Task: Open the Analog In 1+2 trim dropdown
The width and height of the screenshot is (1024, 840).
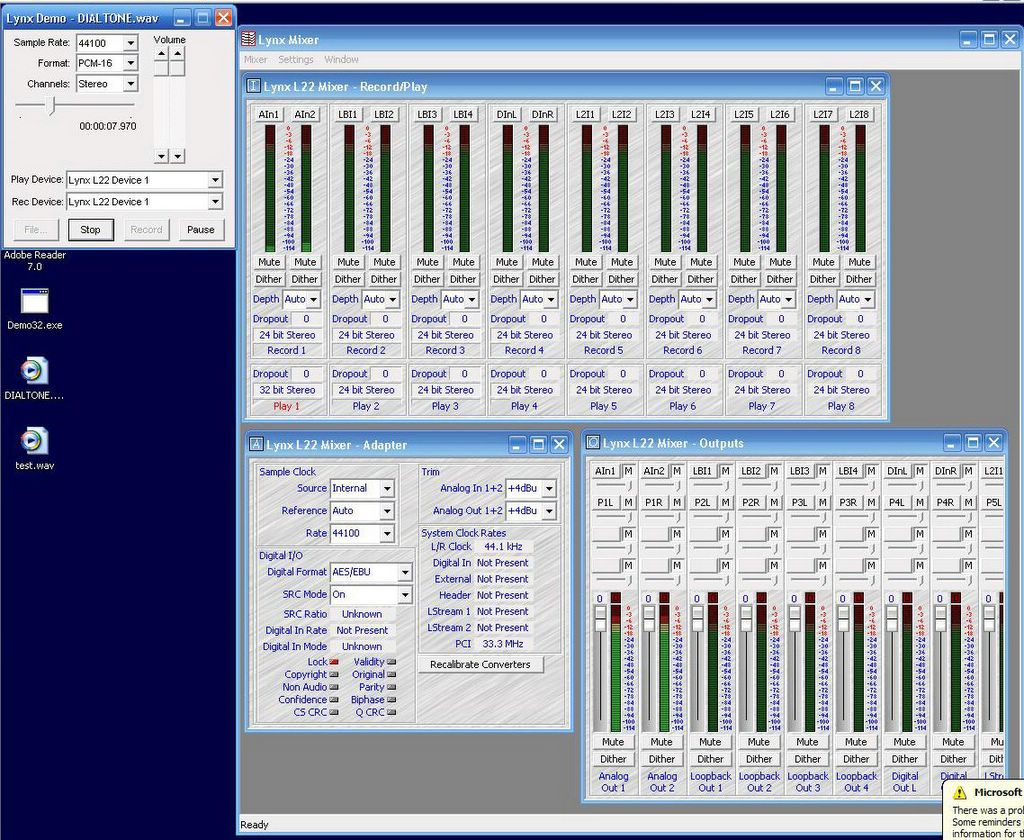Action: point(549,489)
